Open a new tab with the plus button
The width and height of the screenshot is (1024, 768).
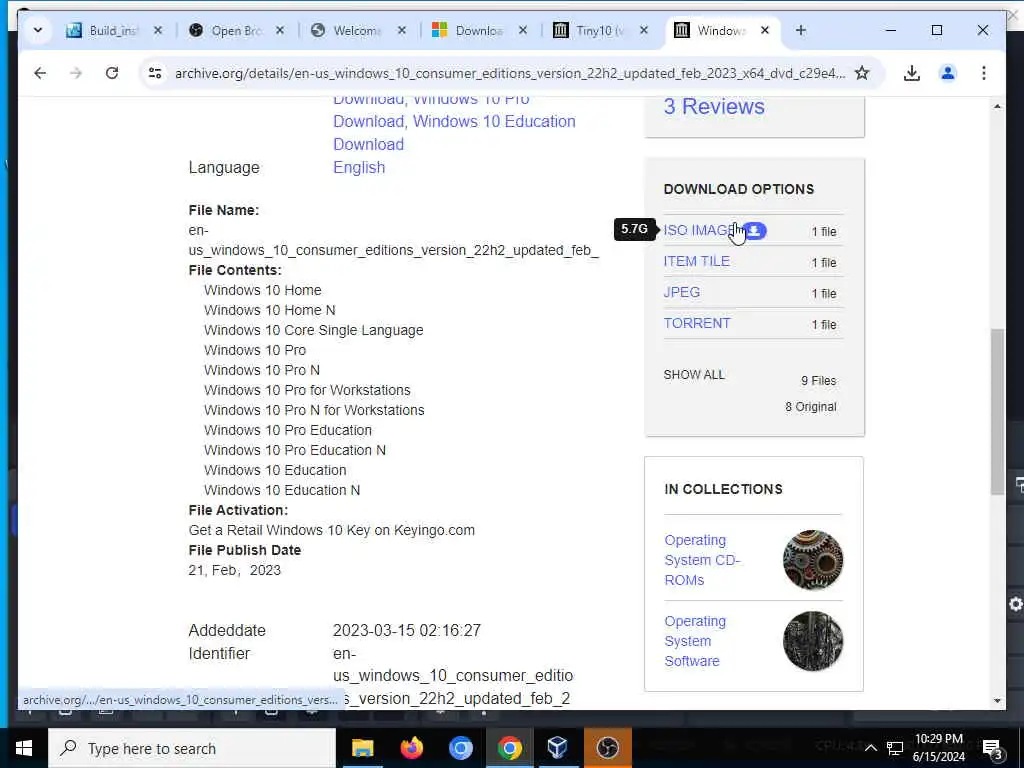pyautogui.click(x=801, y=30)
